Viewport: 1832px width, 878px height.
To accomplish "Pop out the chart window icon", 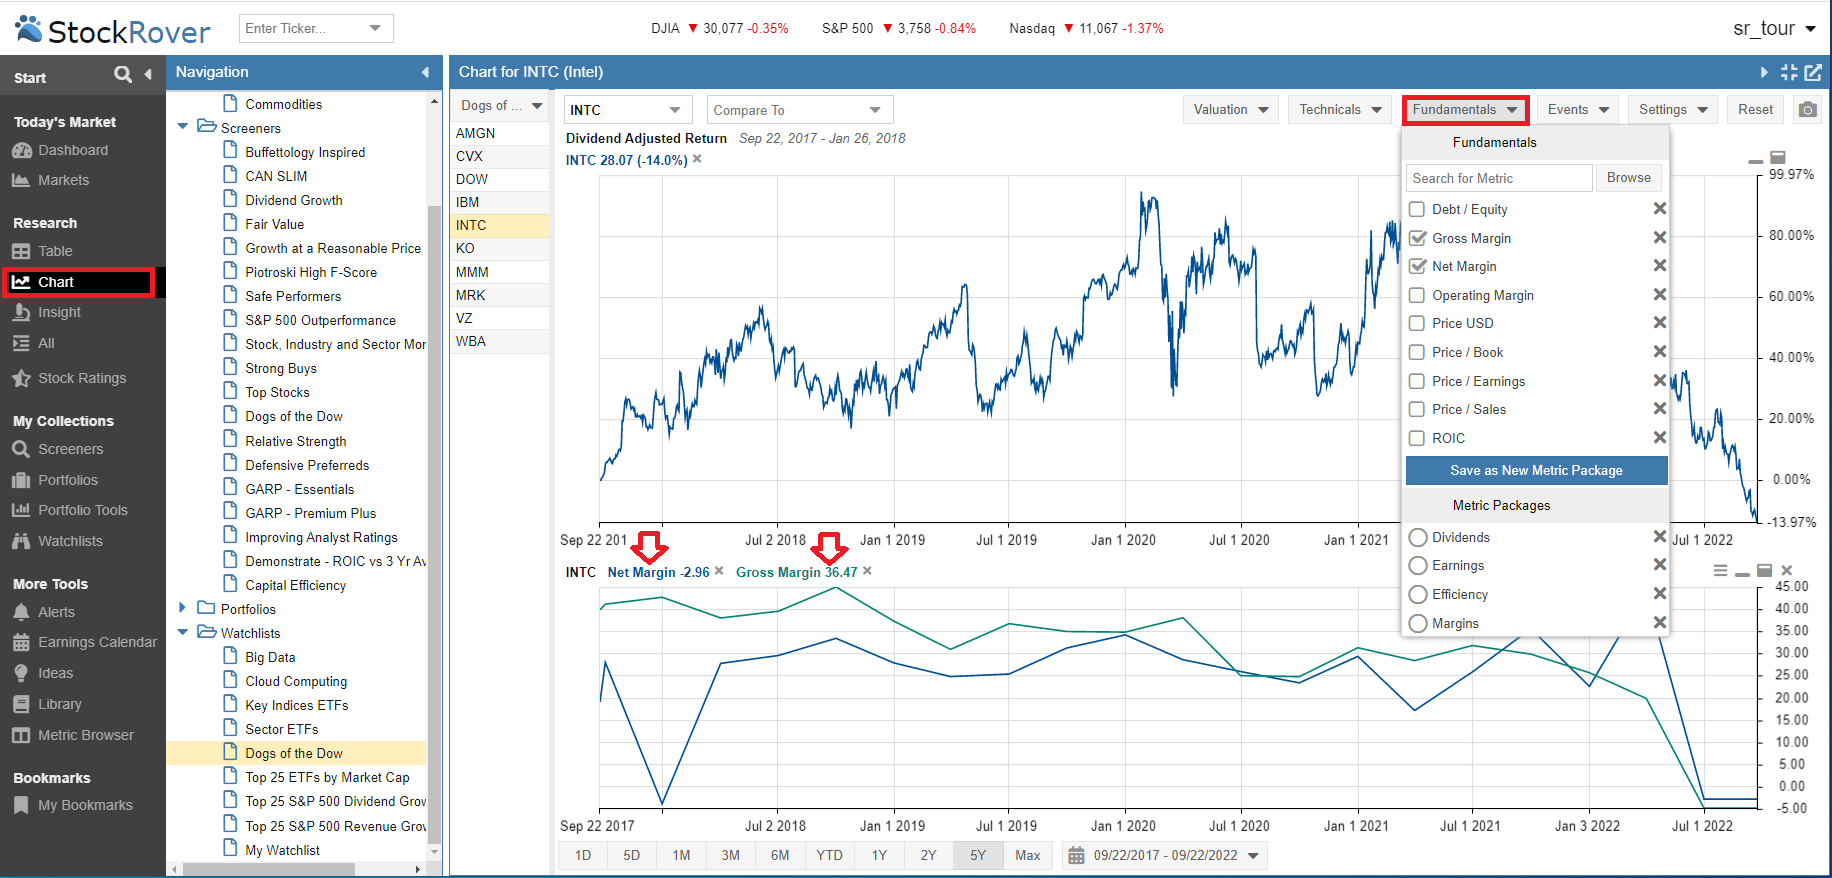I will pos(1813,72).
